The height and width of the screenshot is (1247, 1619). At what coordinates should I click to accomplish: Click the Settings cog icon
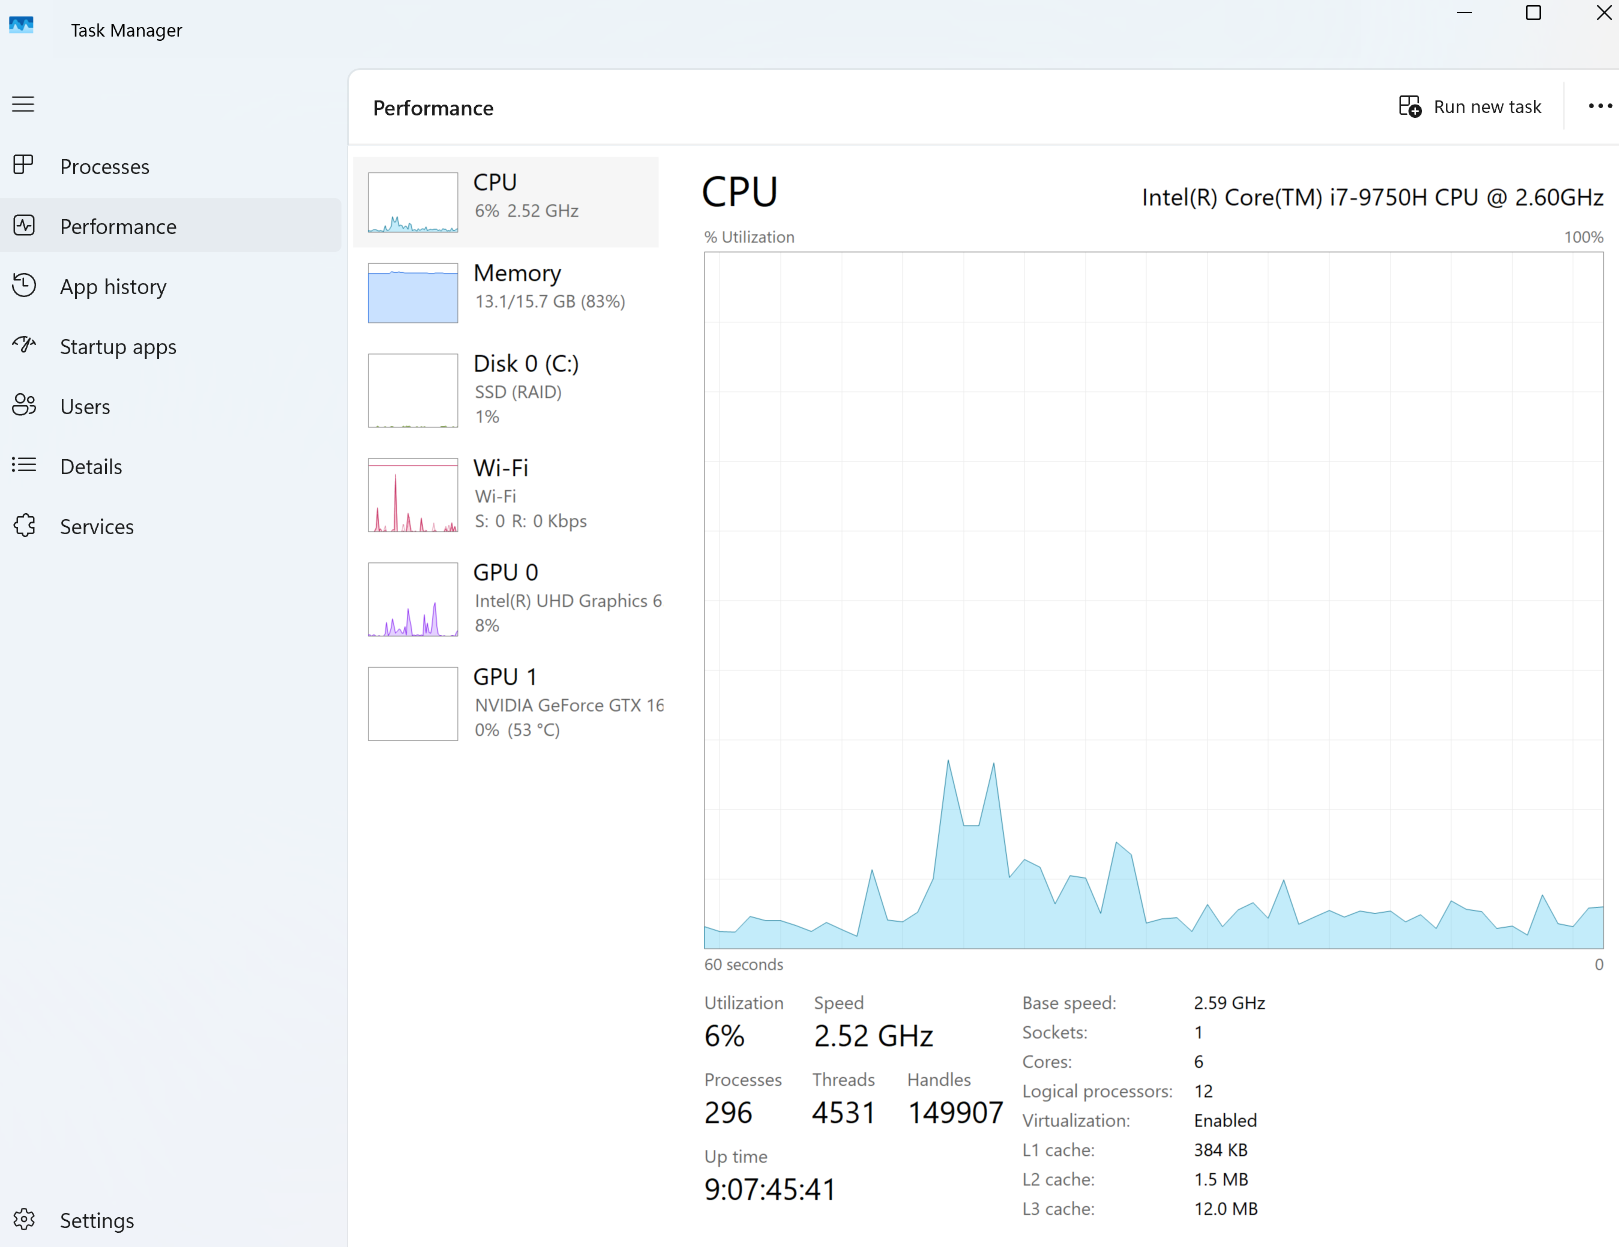point(24,1219)
